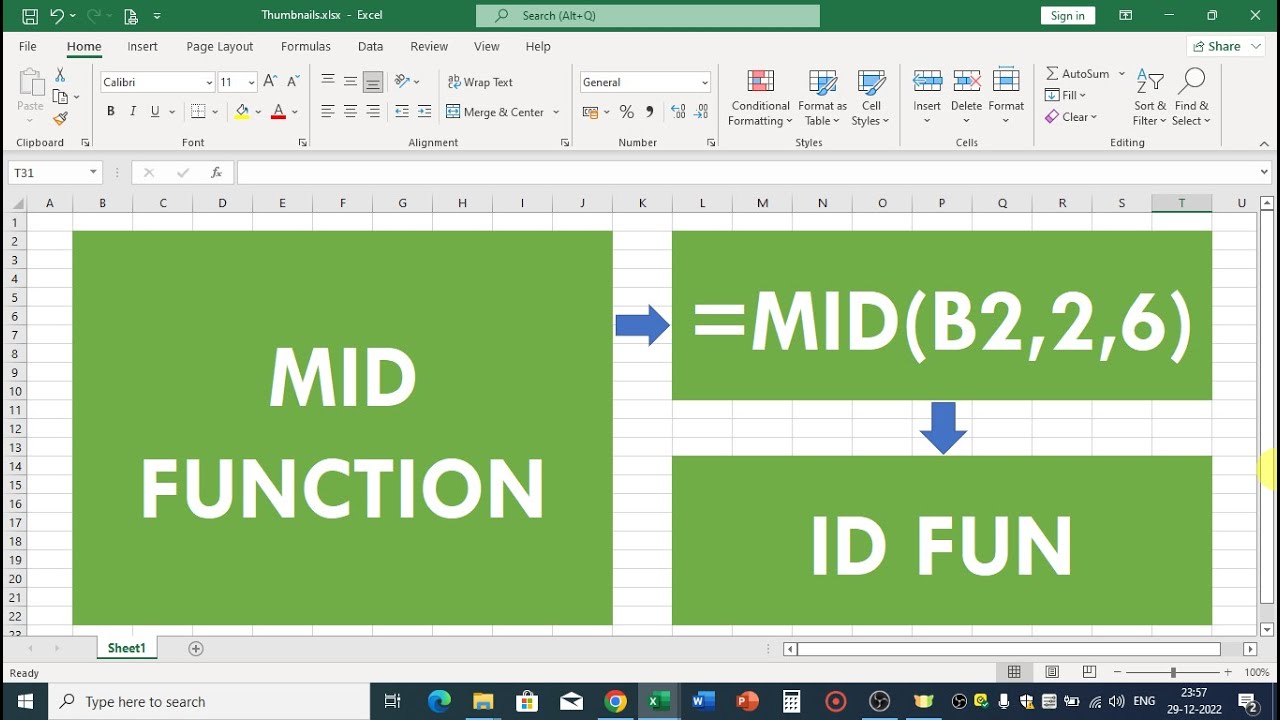Click the zoom slider handle
1280x720 pixels.
(1173, 673)
